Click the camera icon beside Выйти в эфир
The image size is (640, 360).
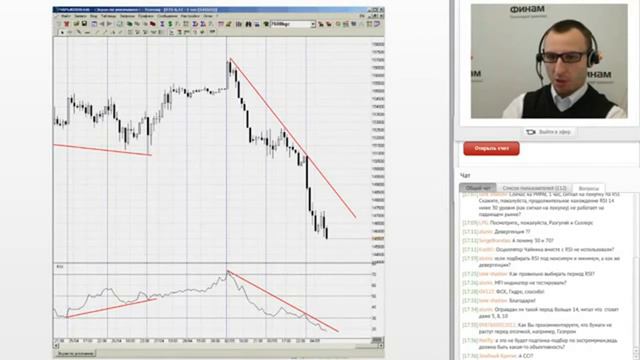(x=531, y=132)
